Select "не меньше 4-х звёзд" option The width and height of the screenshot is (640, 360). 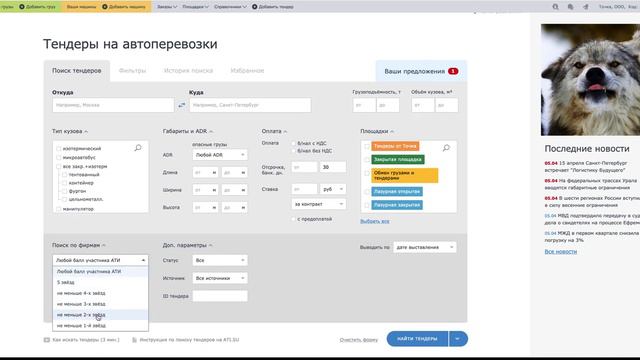(100, 293)
